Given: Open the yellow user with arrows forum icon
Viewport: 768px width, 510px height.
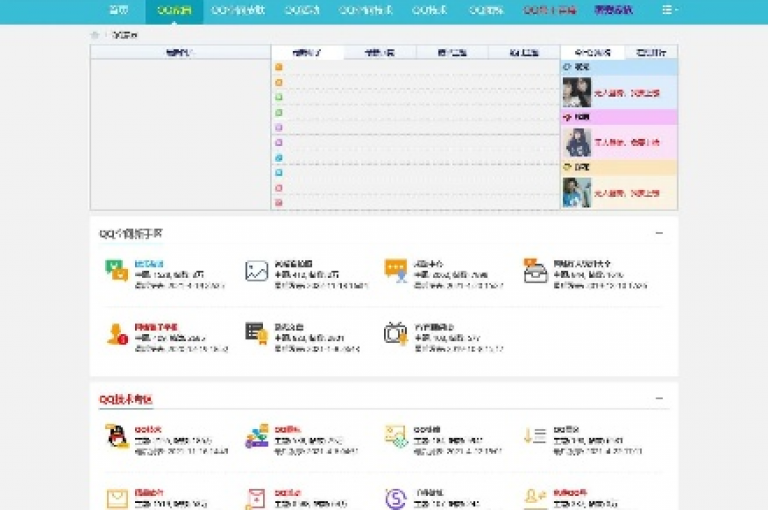Looking at the screenshot, I should [x=535, y=498].
